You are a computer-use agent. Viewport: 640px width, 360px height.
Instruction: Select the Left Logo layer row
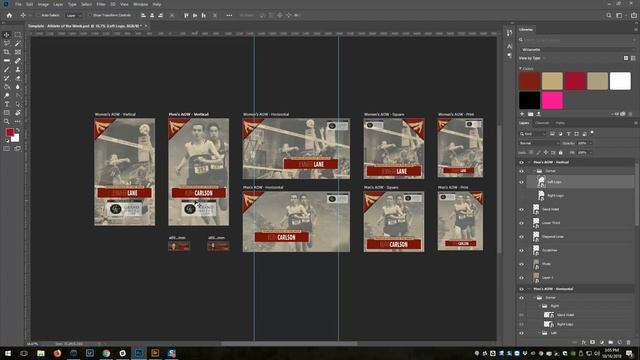point(580,182)
